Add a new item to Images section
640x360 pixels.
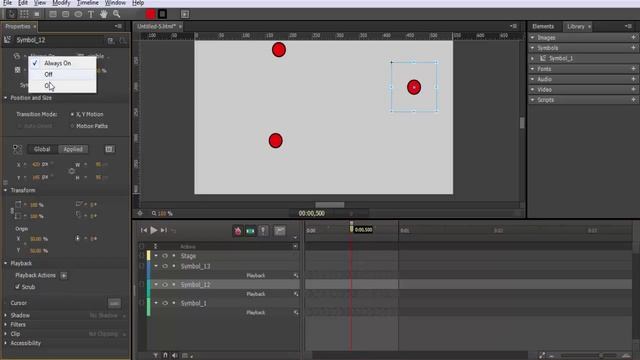tap(633, 38)
